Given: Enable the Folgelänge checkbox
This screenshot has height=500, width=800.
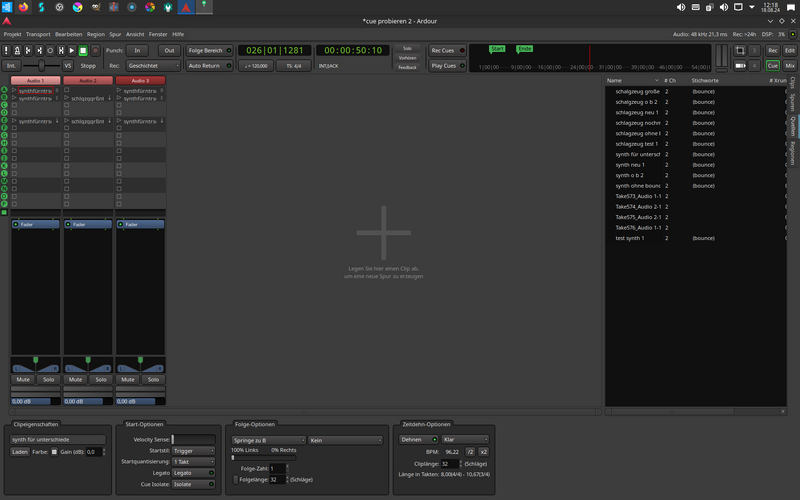Looking at the screenshot, I should [235, 480].
